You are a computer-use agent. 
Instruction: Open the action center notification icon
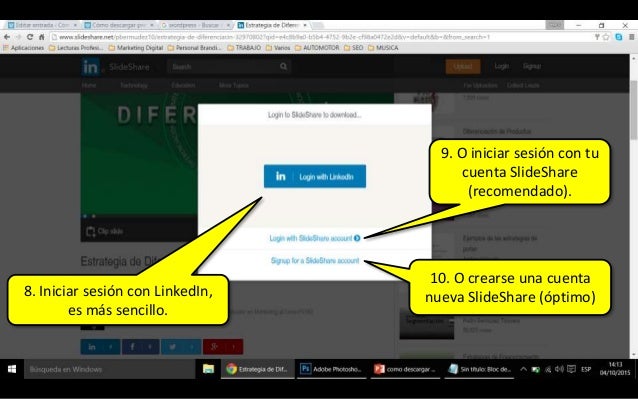click(571, 369)
